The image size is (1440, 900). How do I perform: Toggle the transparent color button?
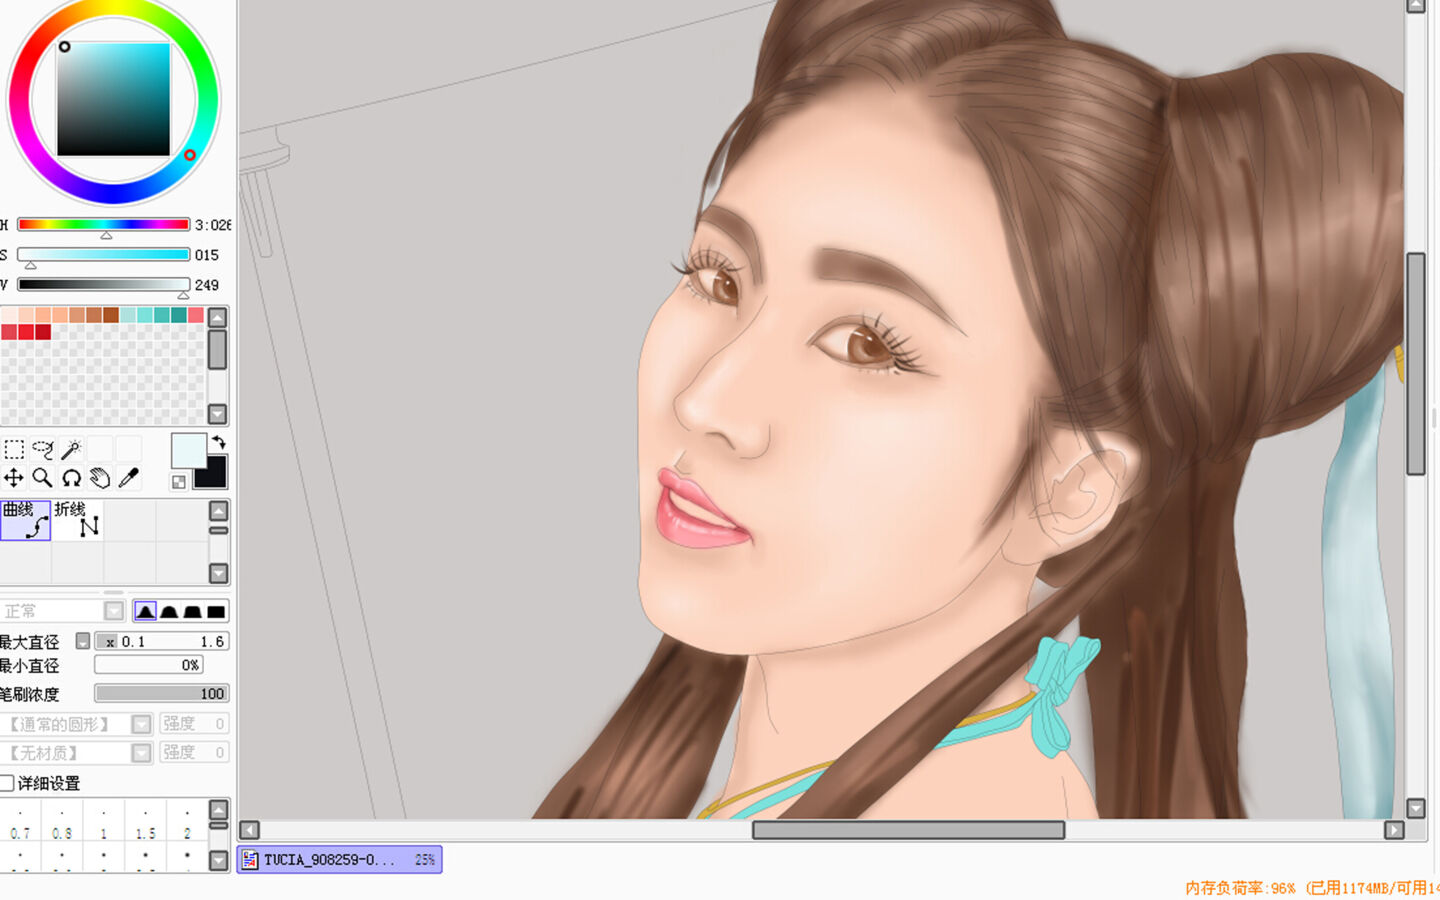pyautogui.click(x=179, y=482)
